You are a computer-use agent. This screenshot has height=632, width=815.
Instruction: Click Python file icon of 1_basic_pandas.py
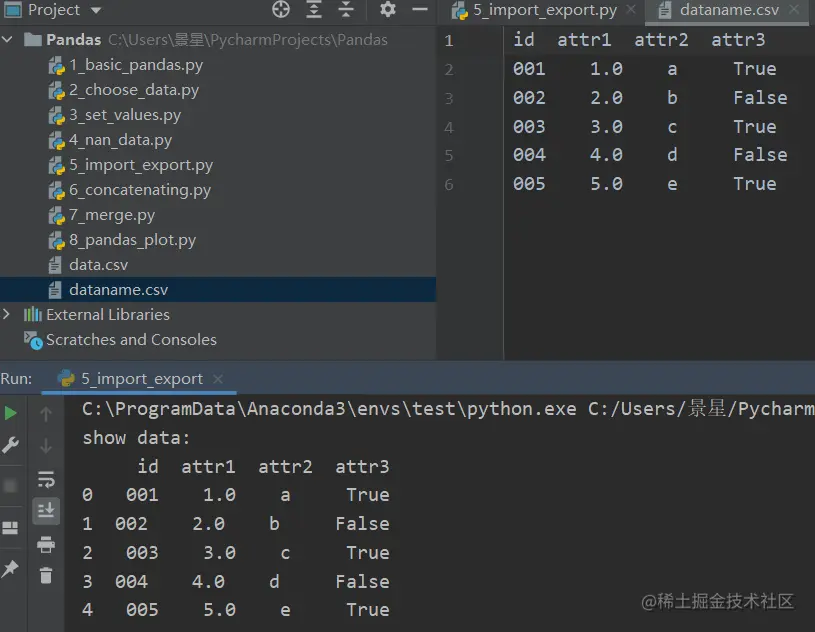[x=56, y=65]
